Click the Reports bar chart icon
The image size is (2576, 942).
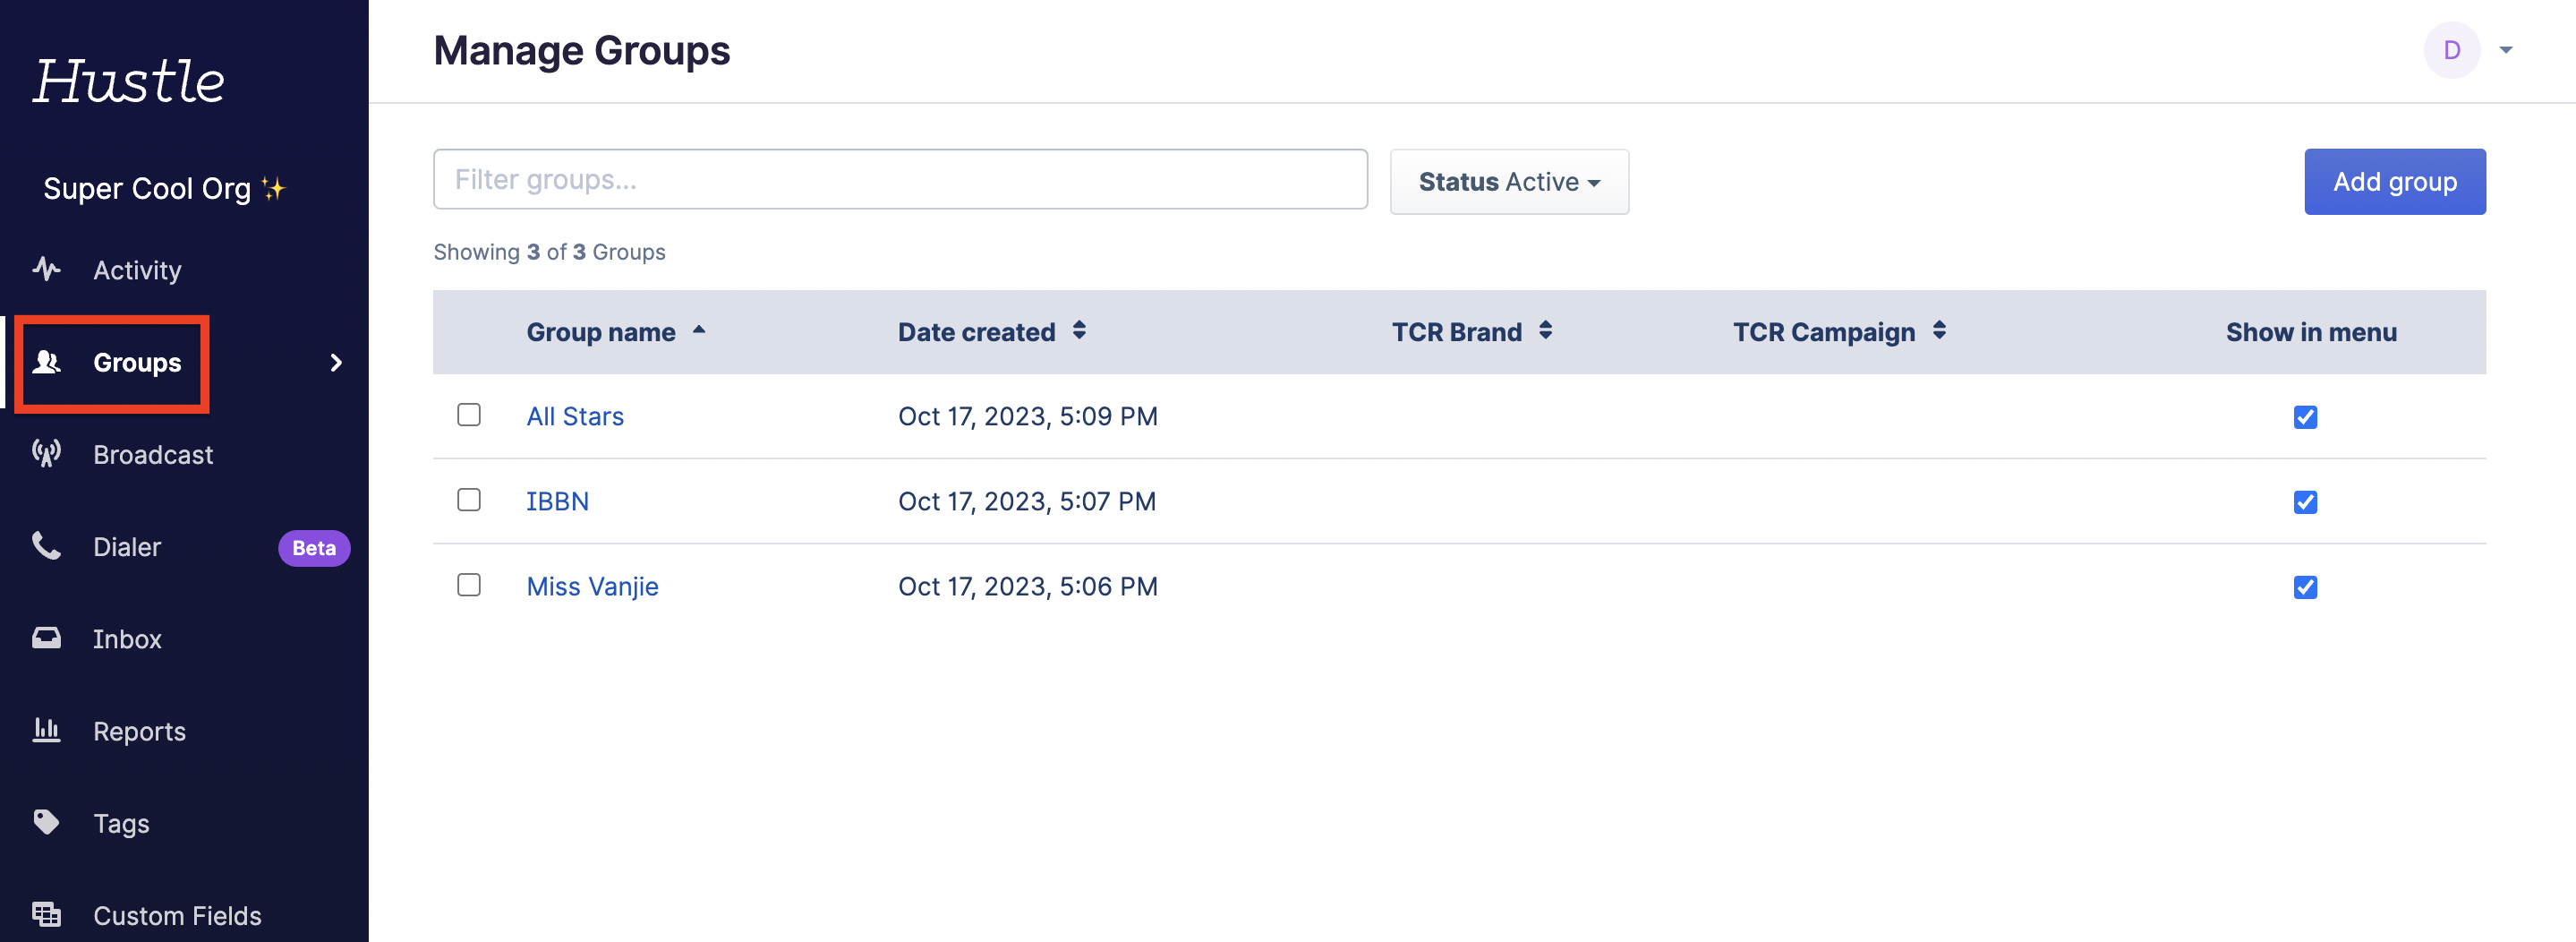(x=46, y=730)
